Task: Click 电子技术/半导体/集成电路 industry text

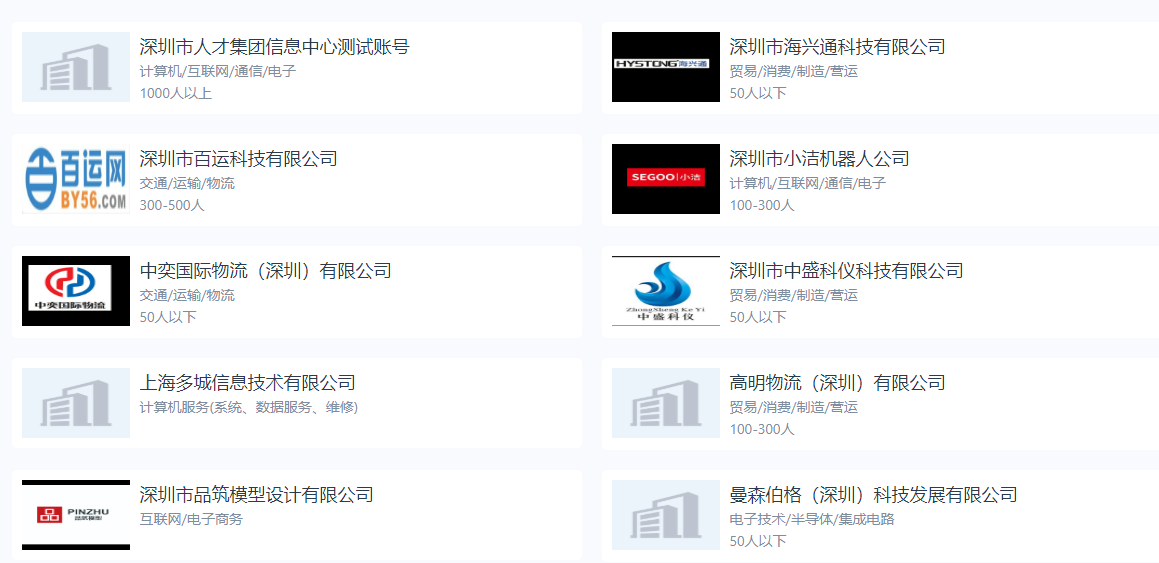Action: [x=812, y=520]
